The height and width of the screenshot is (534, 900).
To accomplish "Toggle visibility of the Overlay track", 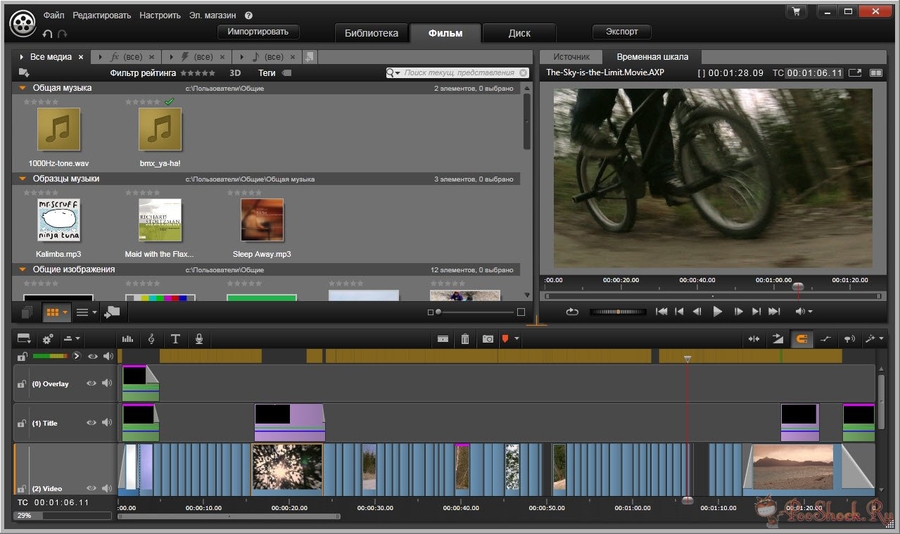I will coord(92,383).
